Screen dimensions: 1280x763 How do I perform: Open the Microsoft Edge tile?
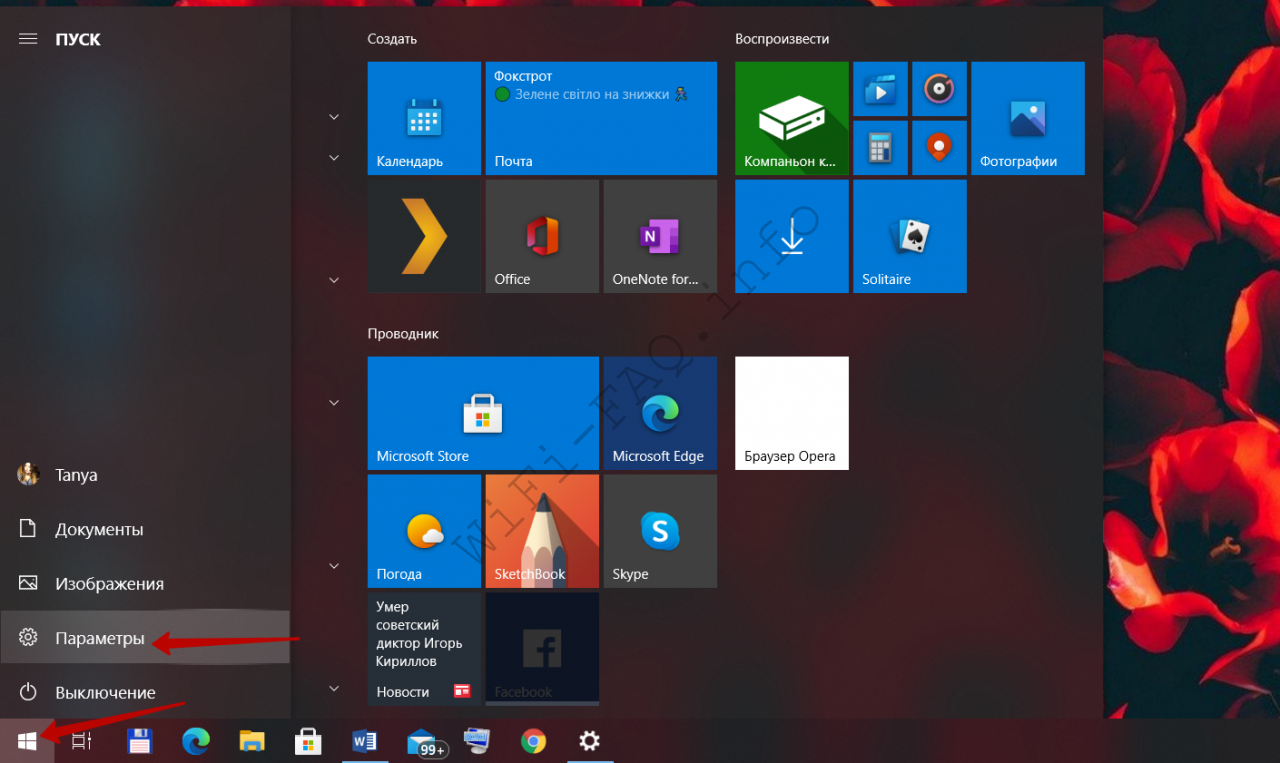[x=659, y=413]
